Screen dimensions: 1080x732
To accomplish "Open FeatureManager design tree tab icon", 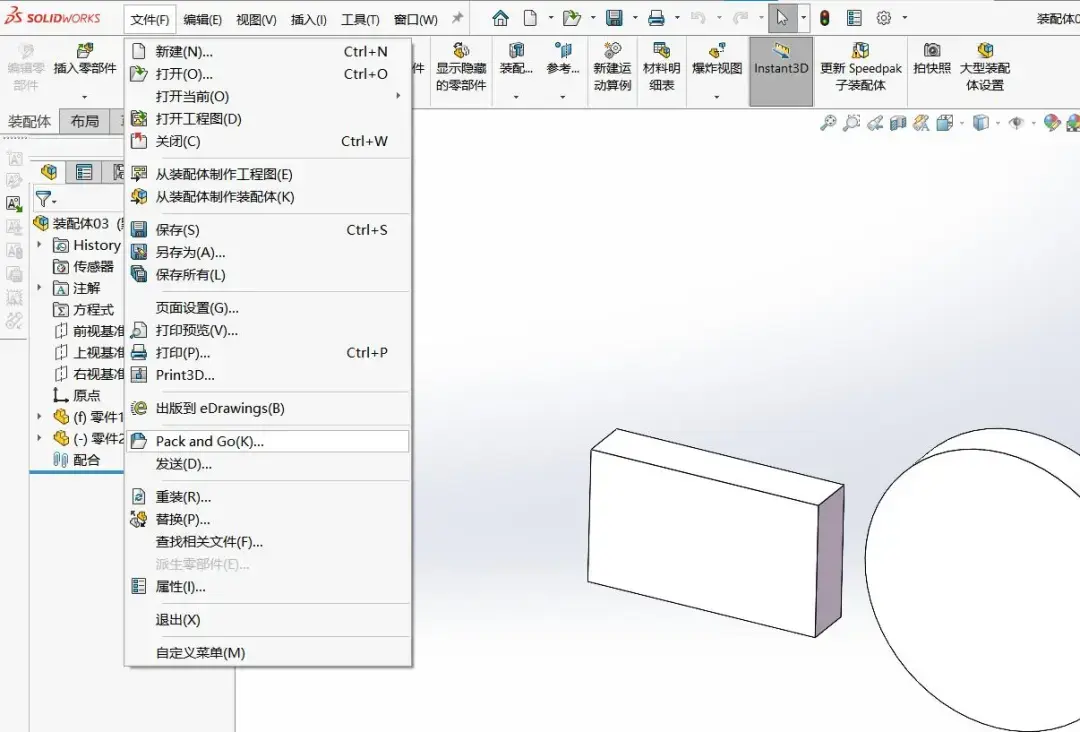I will (49, 171).
